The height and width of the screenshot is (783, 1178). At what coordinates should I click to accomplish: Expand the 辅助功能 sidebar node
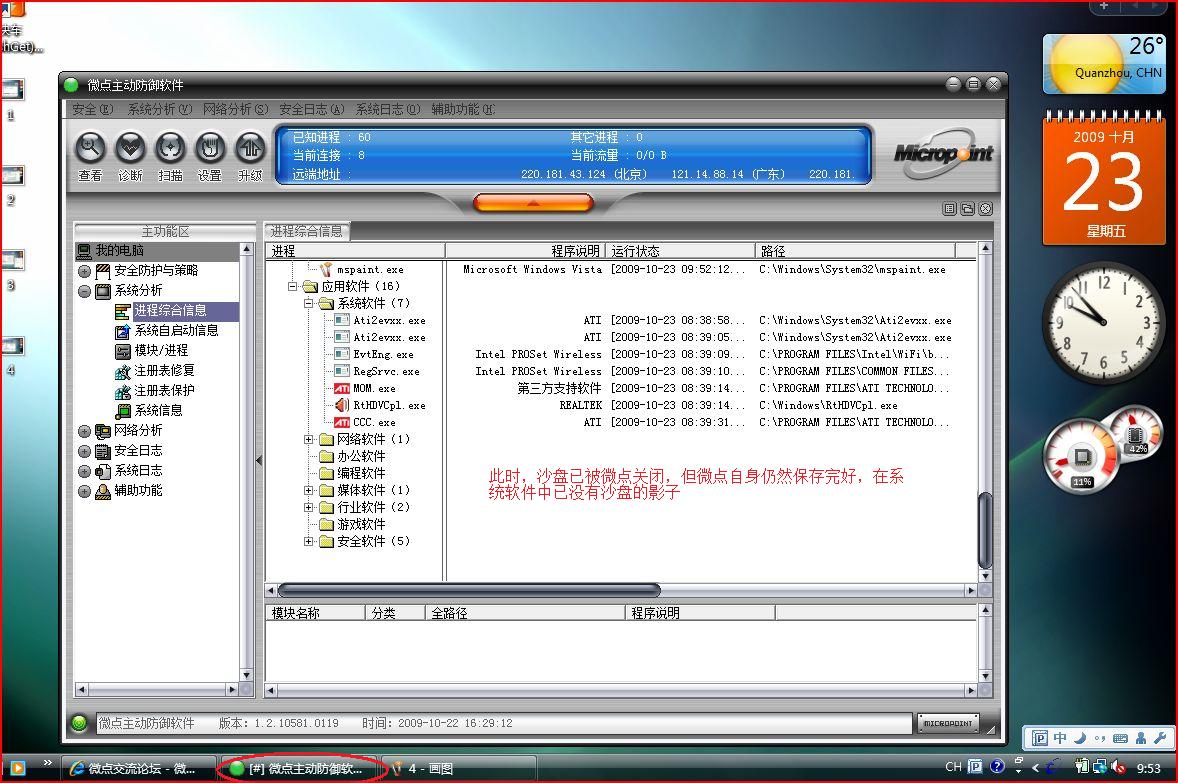click(x=84, y=491)
